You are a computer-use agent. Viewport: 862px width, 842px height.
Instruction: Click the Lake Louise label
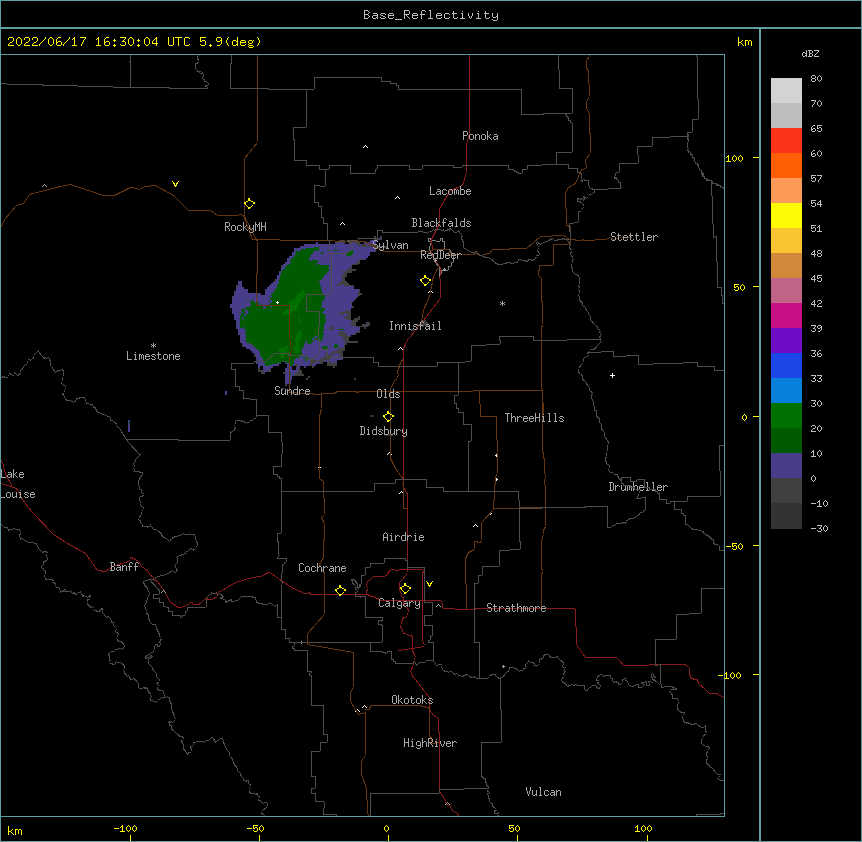click(x=18, y=484)
